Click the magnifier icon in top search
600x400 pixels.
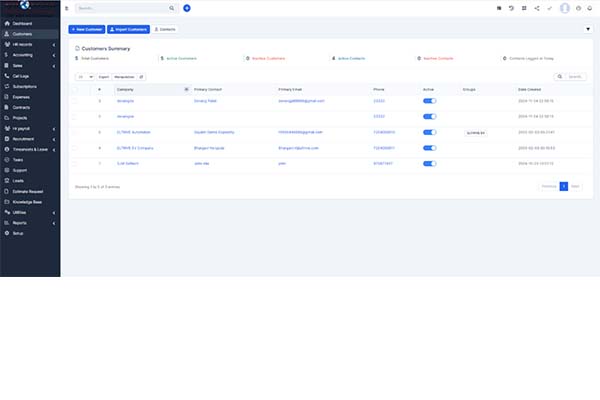point(171,8)
